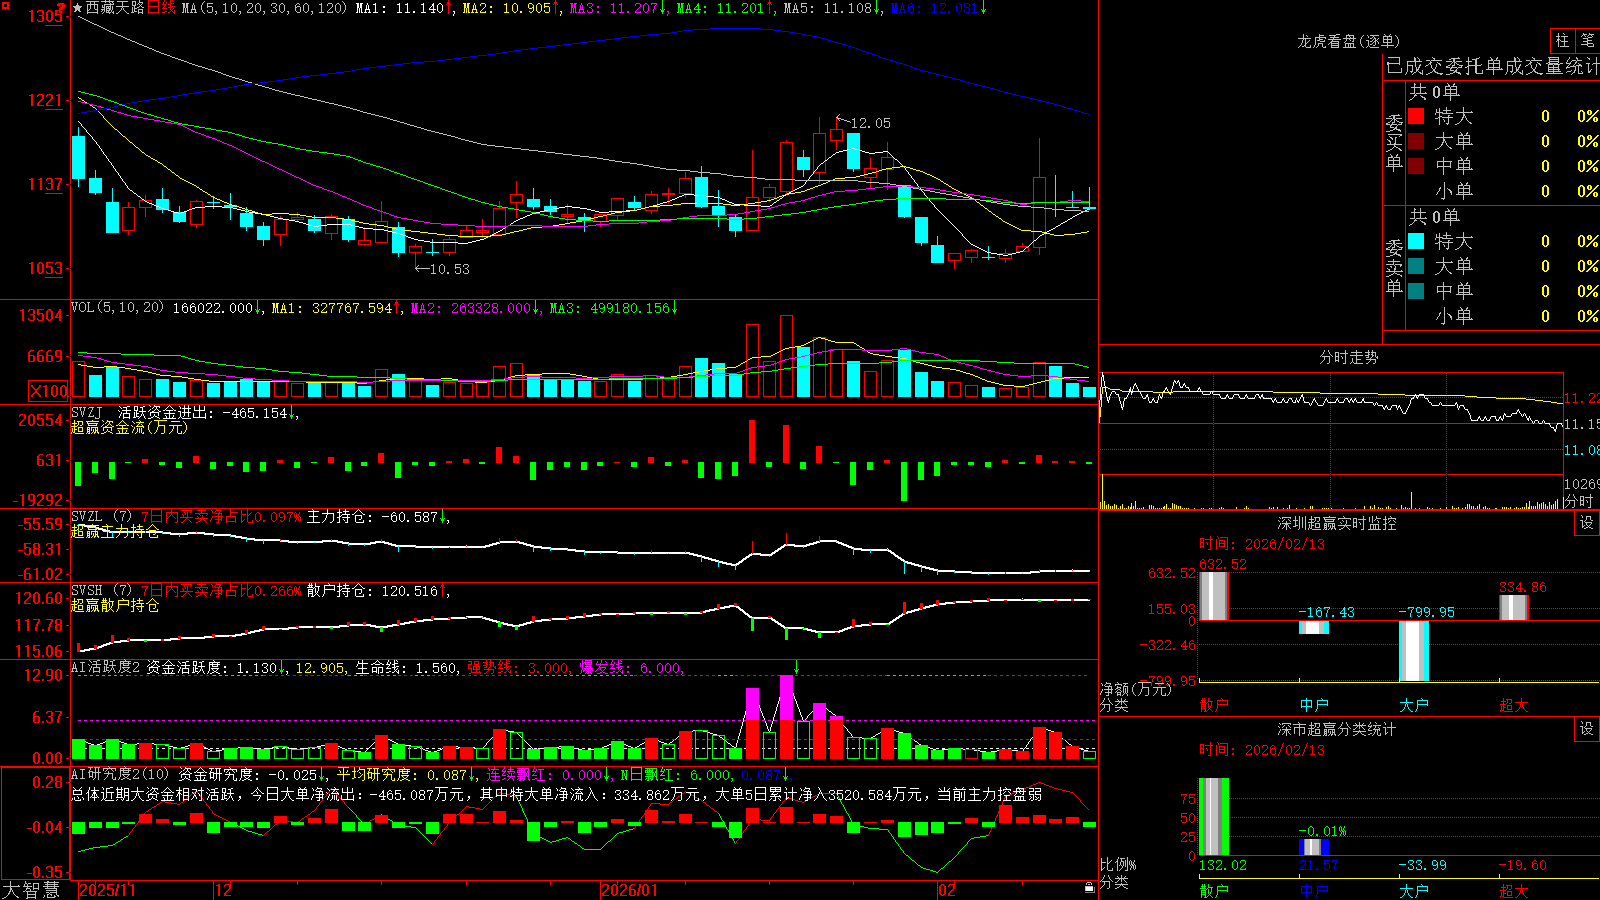The width and height of the screenshot is (1600, 900).
Task: Click the VOL(5,10,20) indicator label
Action: point(118,308)
